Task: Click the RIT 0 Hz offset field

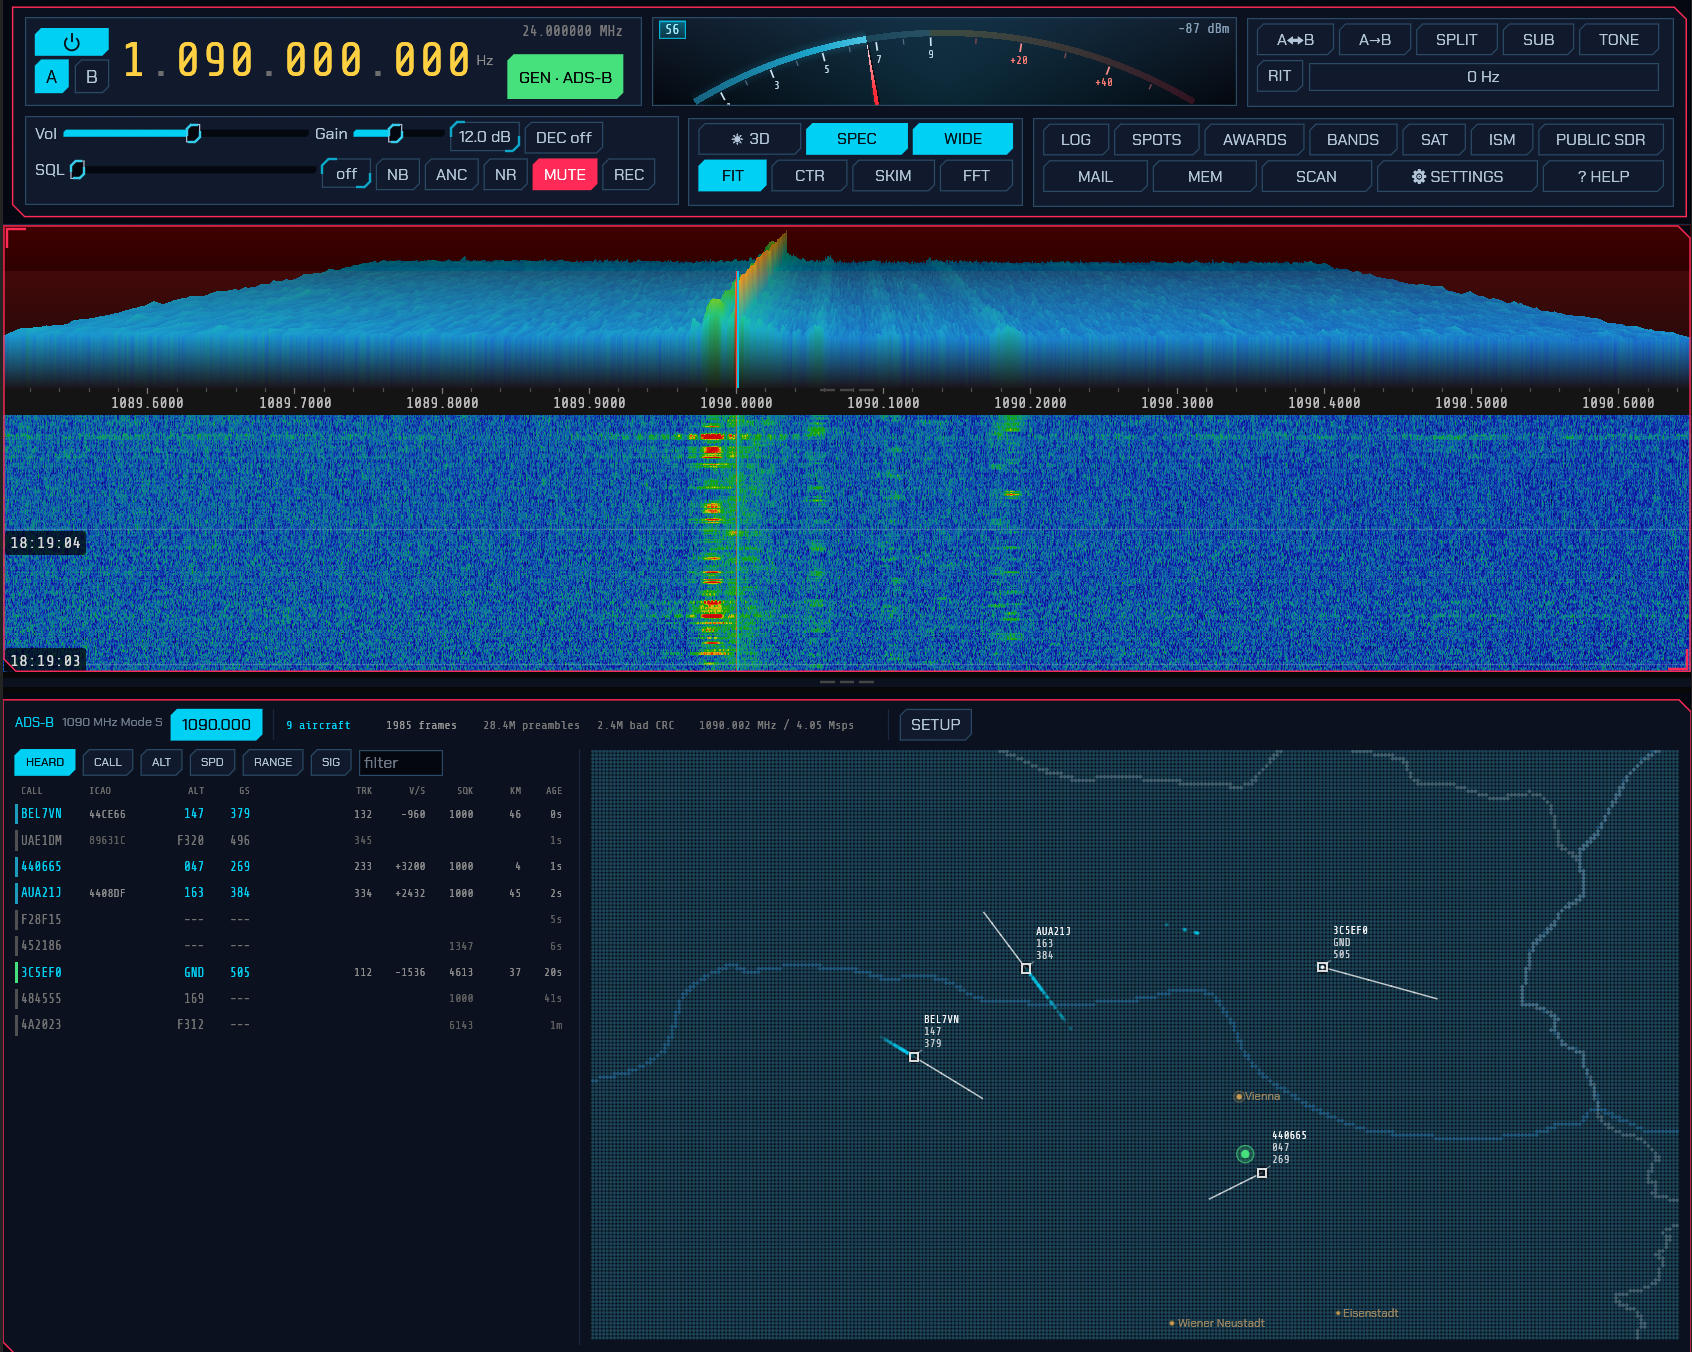Action: [1483, 77]
